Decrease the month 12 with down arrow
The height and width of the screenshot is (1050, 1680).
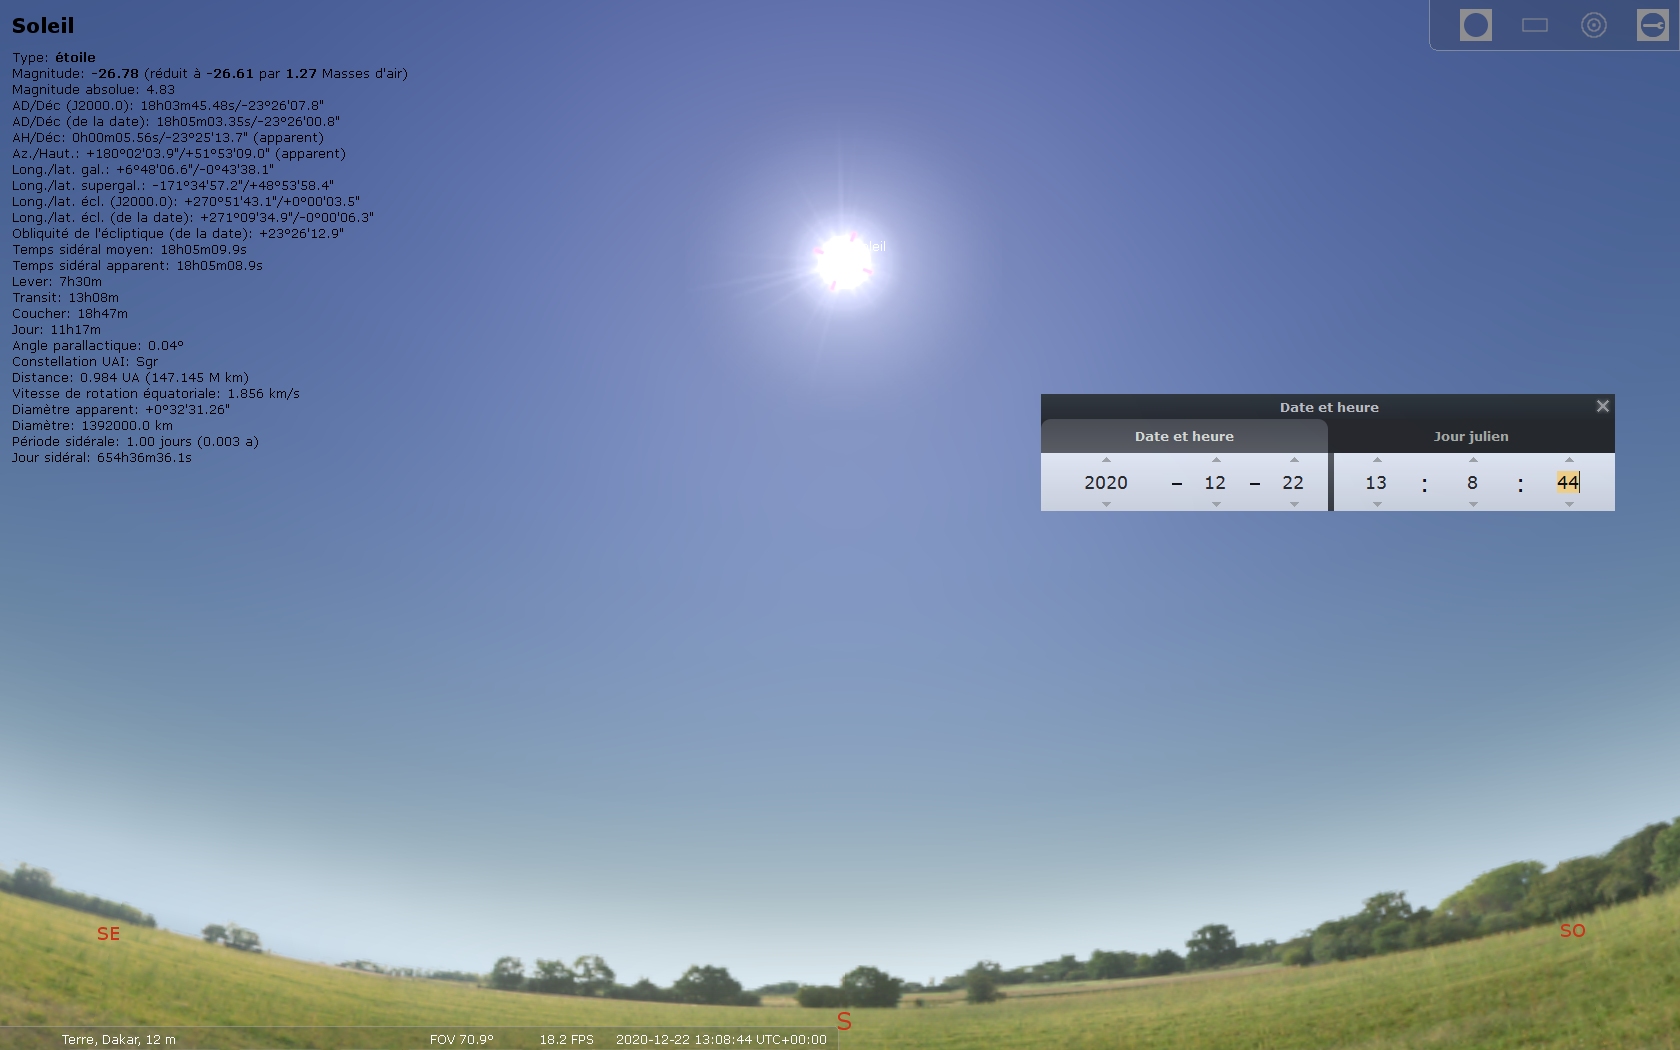click(x=1216, y=504)
